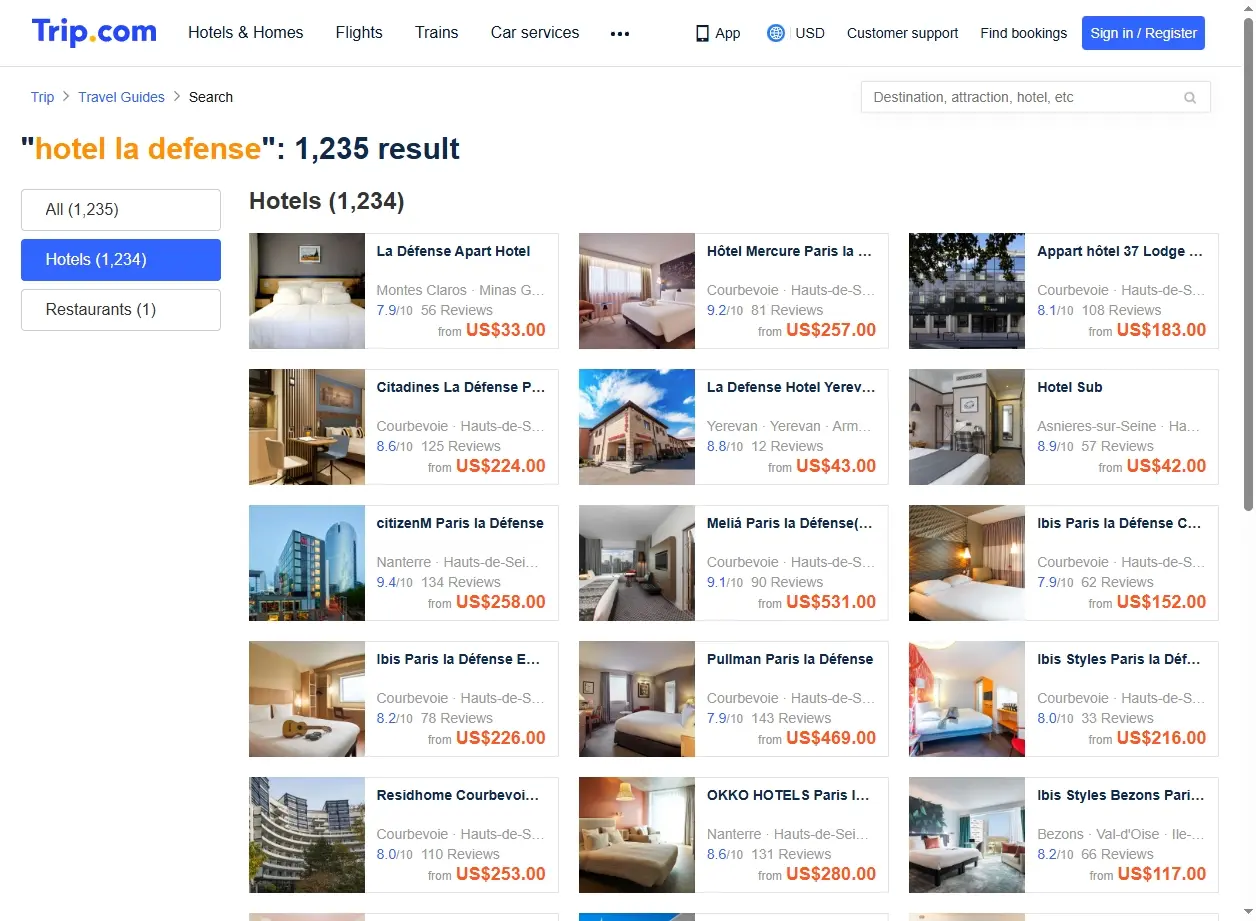Open La Défense Apart Hotel photo
Viewport: 1256px width, 921px height.
[x=307, y=291]
